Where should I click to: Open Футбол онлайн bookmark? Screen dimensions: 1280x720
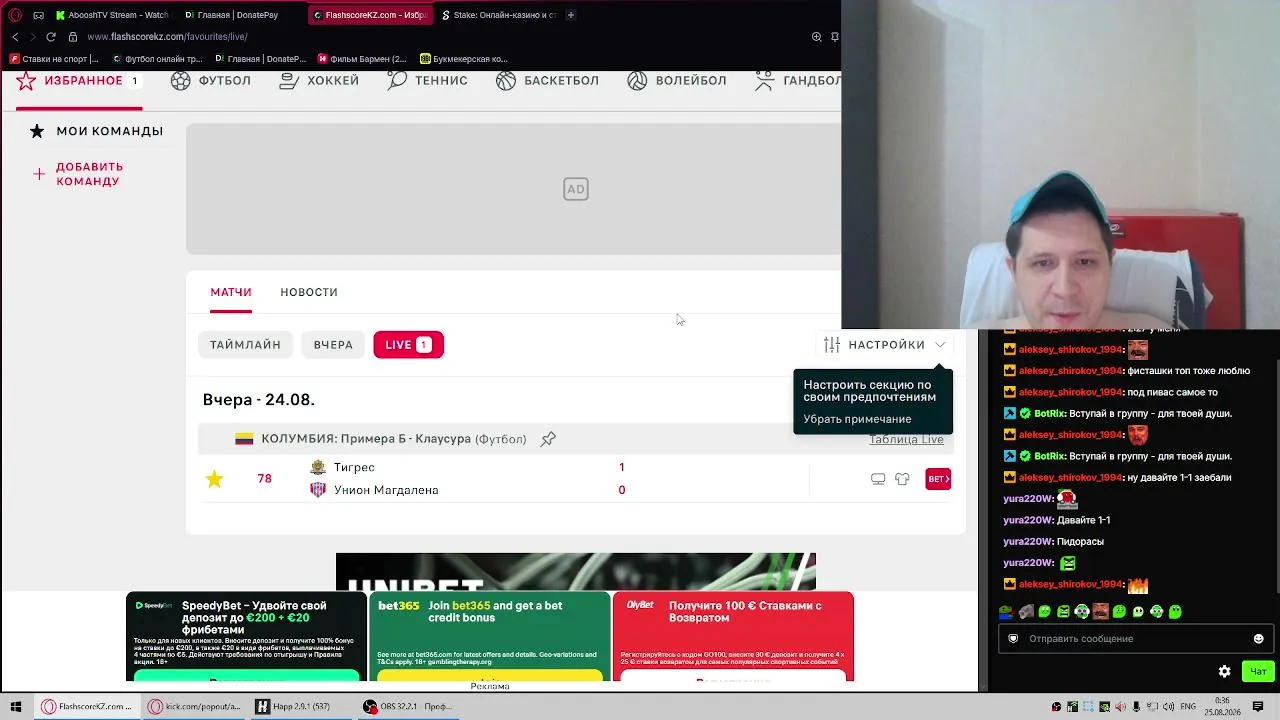pyautogui.click(x=157, y=59)
